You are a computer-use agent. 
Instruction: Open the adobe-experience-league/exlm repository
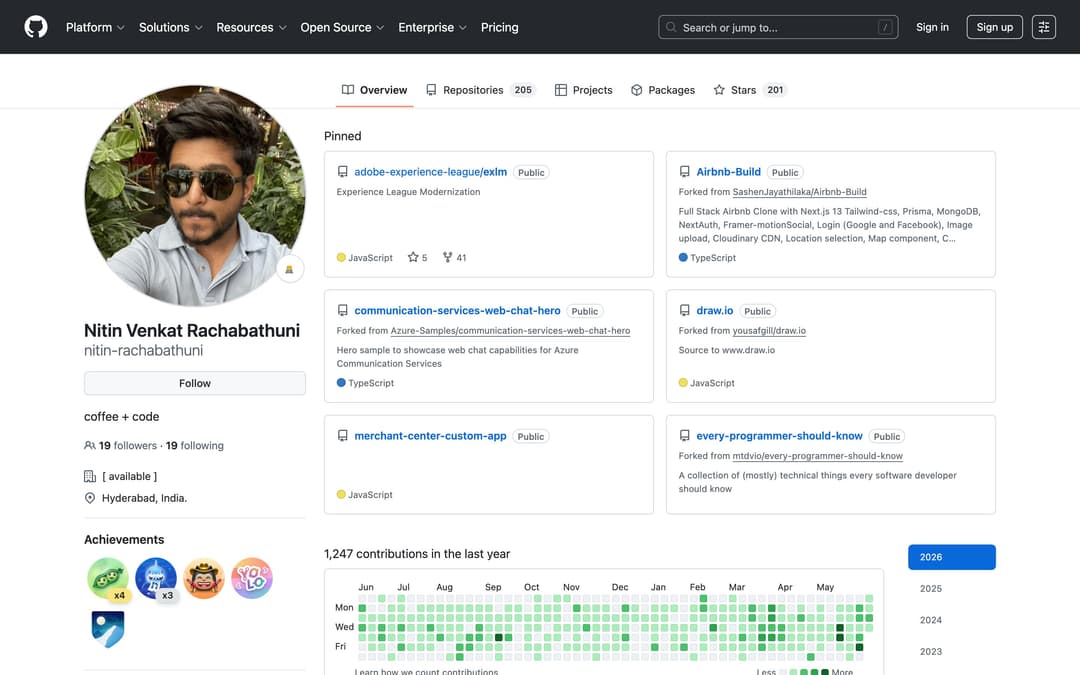click(430, 172)
